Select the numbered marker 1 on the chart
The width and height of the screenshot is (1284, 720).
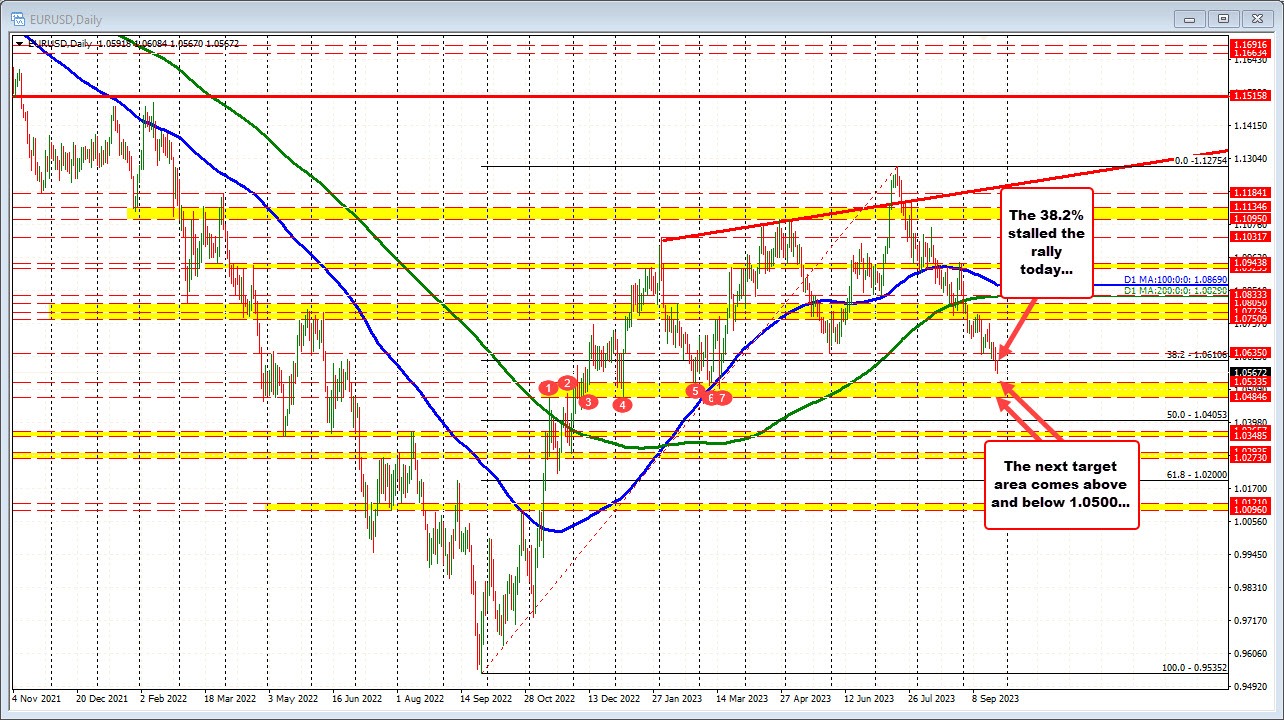(548, 386)
